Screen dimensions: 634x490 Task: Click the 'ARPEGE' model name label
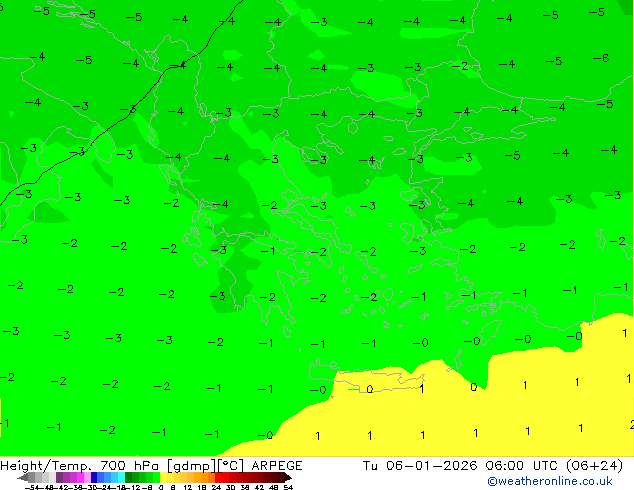point(277,466)
